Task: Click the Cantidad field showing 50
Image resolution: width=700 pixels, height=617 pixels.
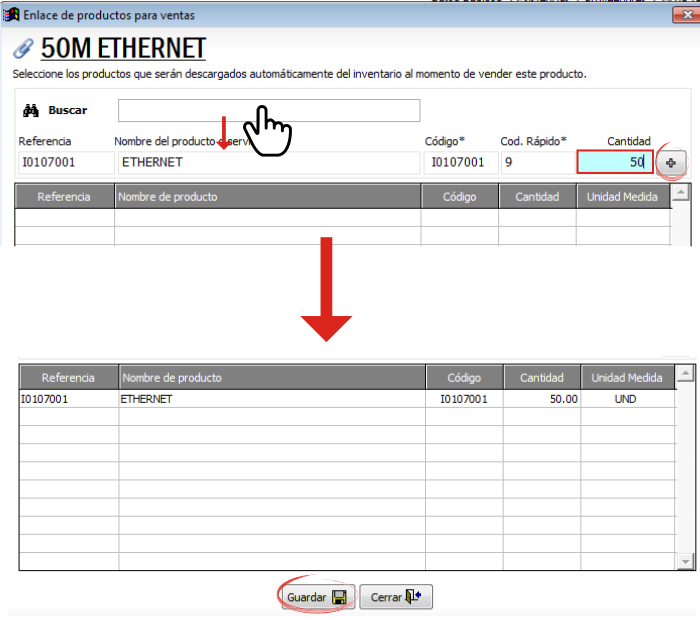Action: tap(615, 162)
